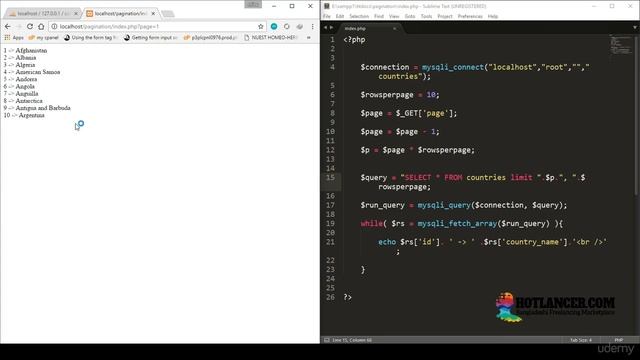
Task: Click the while keyword on line 19
Action: [x=371, y=224]
